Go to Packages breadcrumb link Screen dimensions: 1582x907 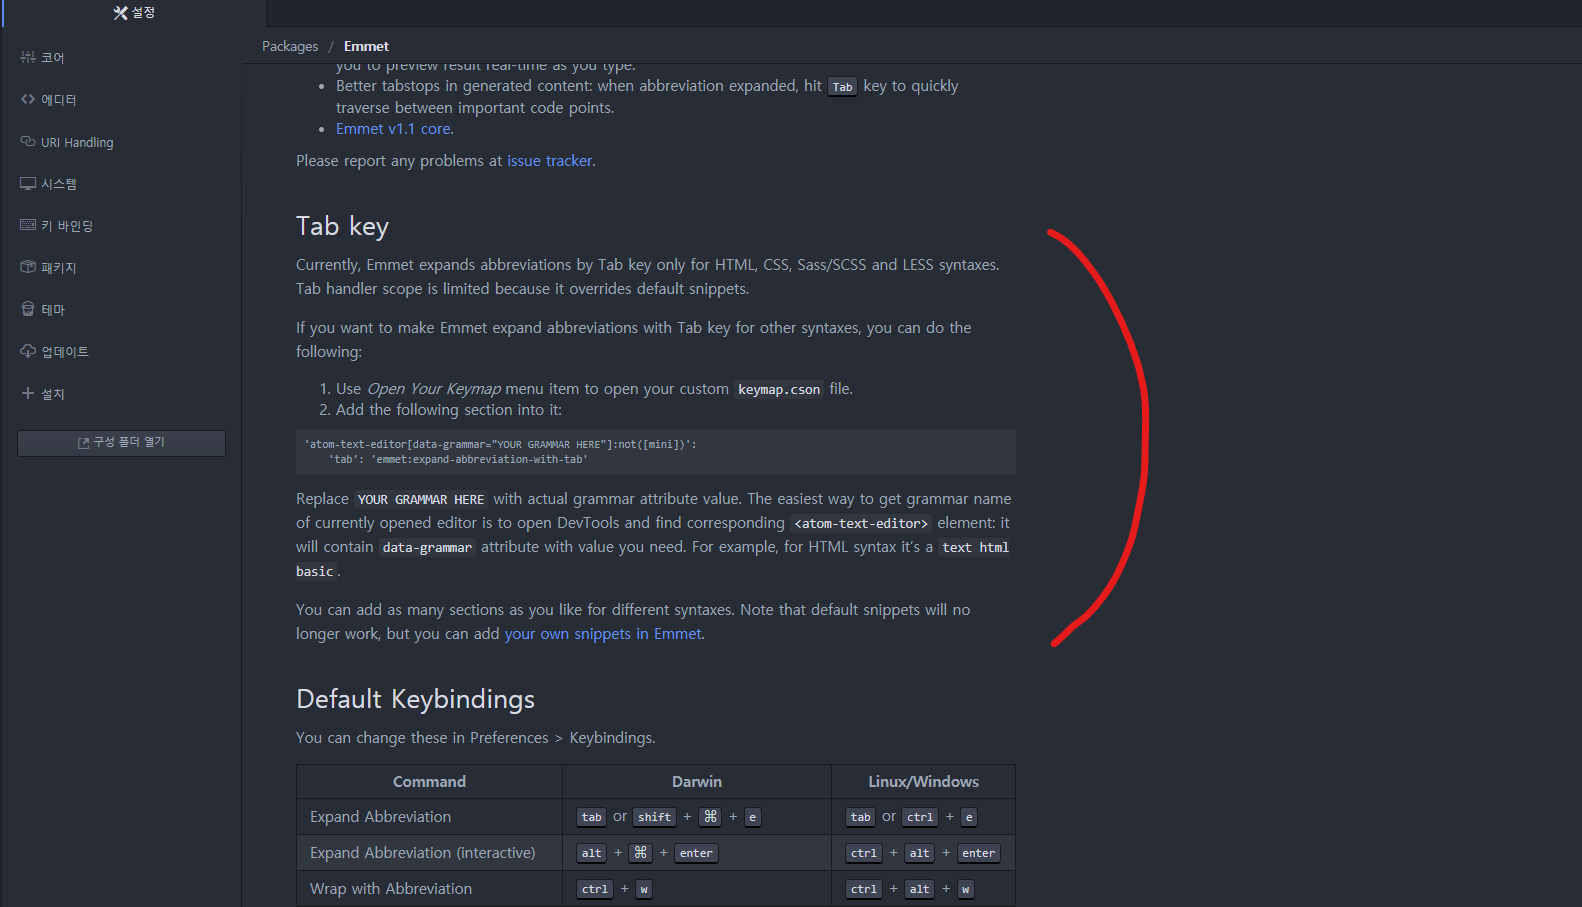tap(290, 46)
